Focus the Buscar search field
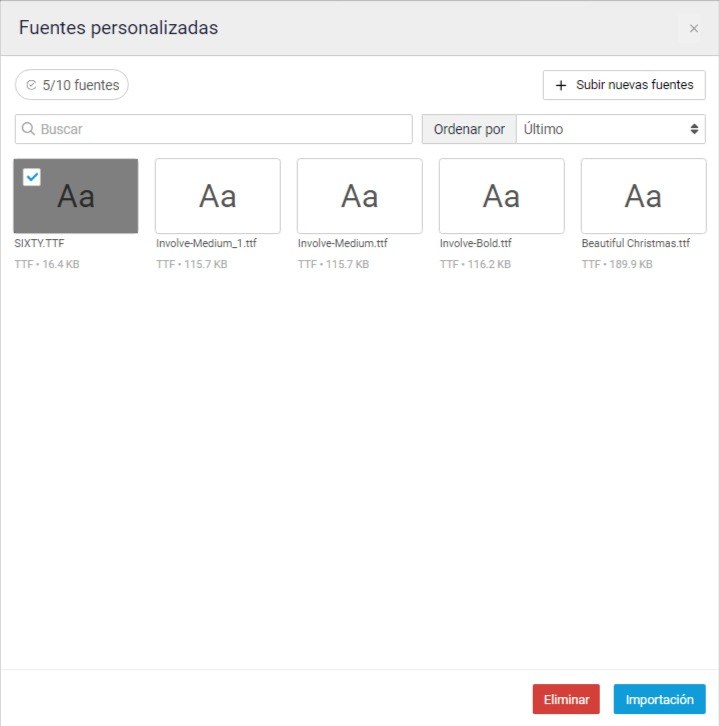Screen dimensions: 719x726 click(x=213, y=129)
